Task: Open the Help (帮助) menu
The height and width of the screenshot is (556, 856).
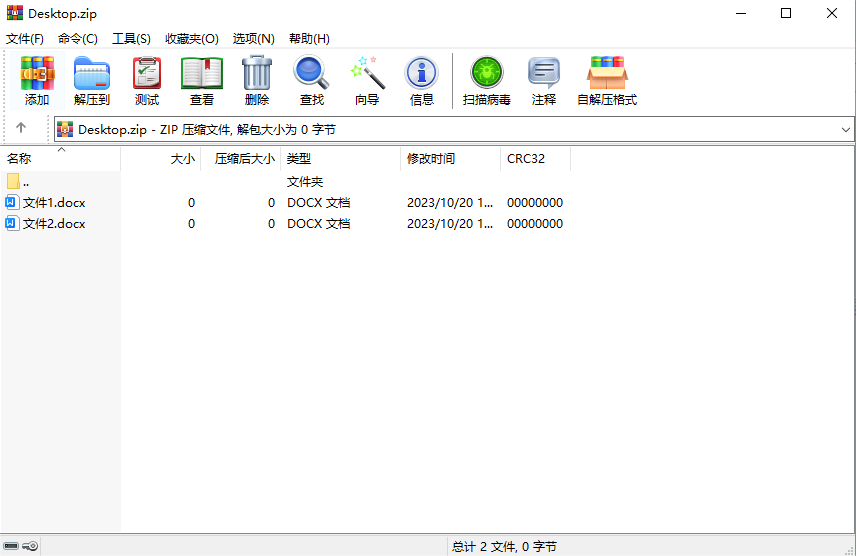Action: coord(309,39)
